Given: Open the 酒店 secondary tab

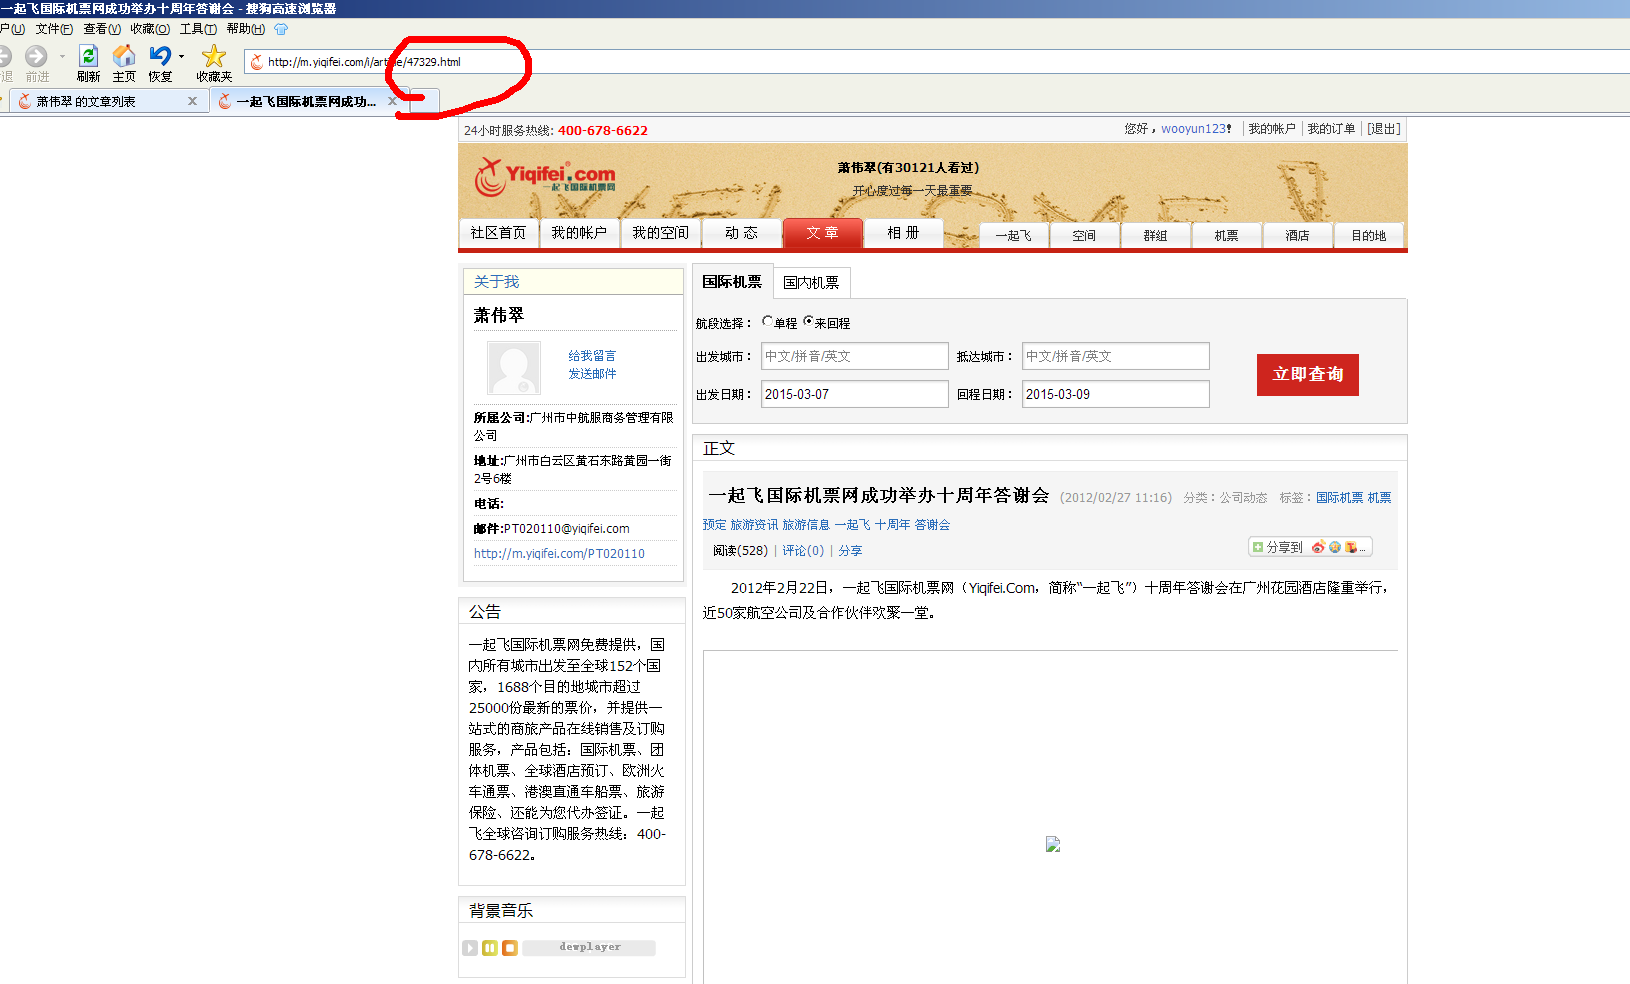Looking at the screenshot, I should (1297, 235).
